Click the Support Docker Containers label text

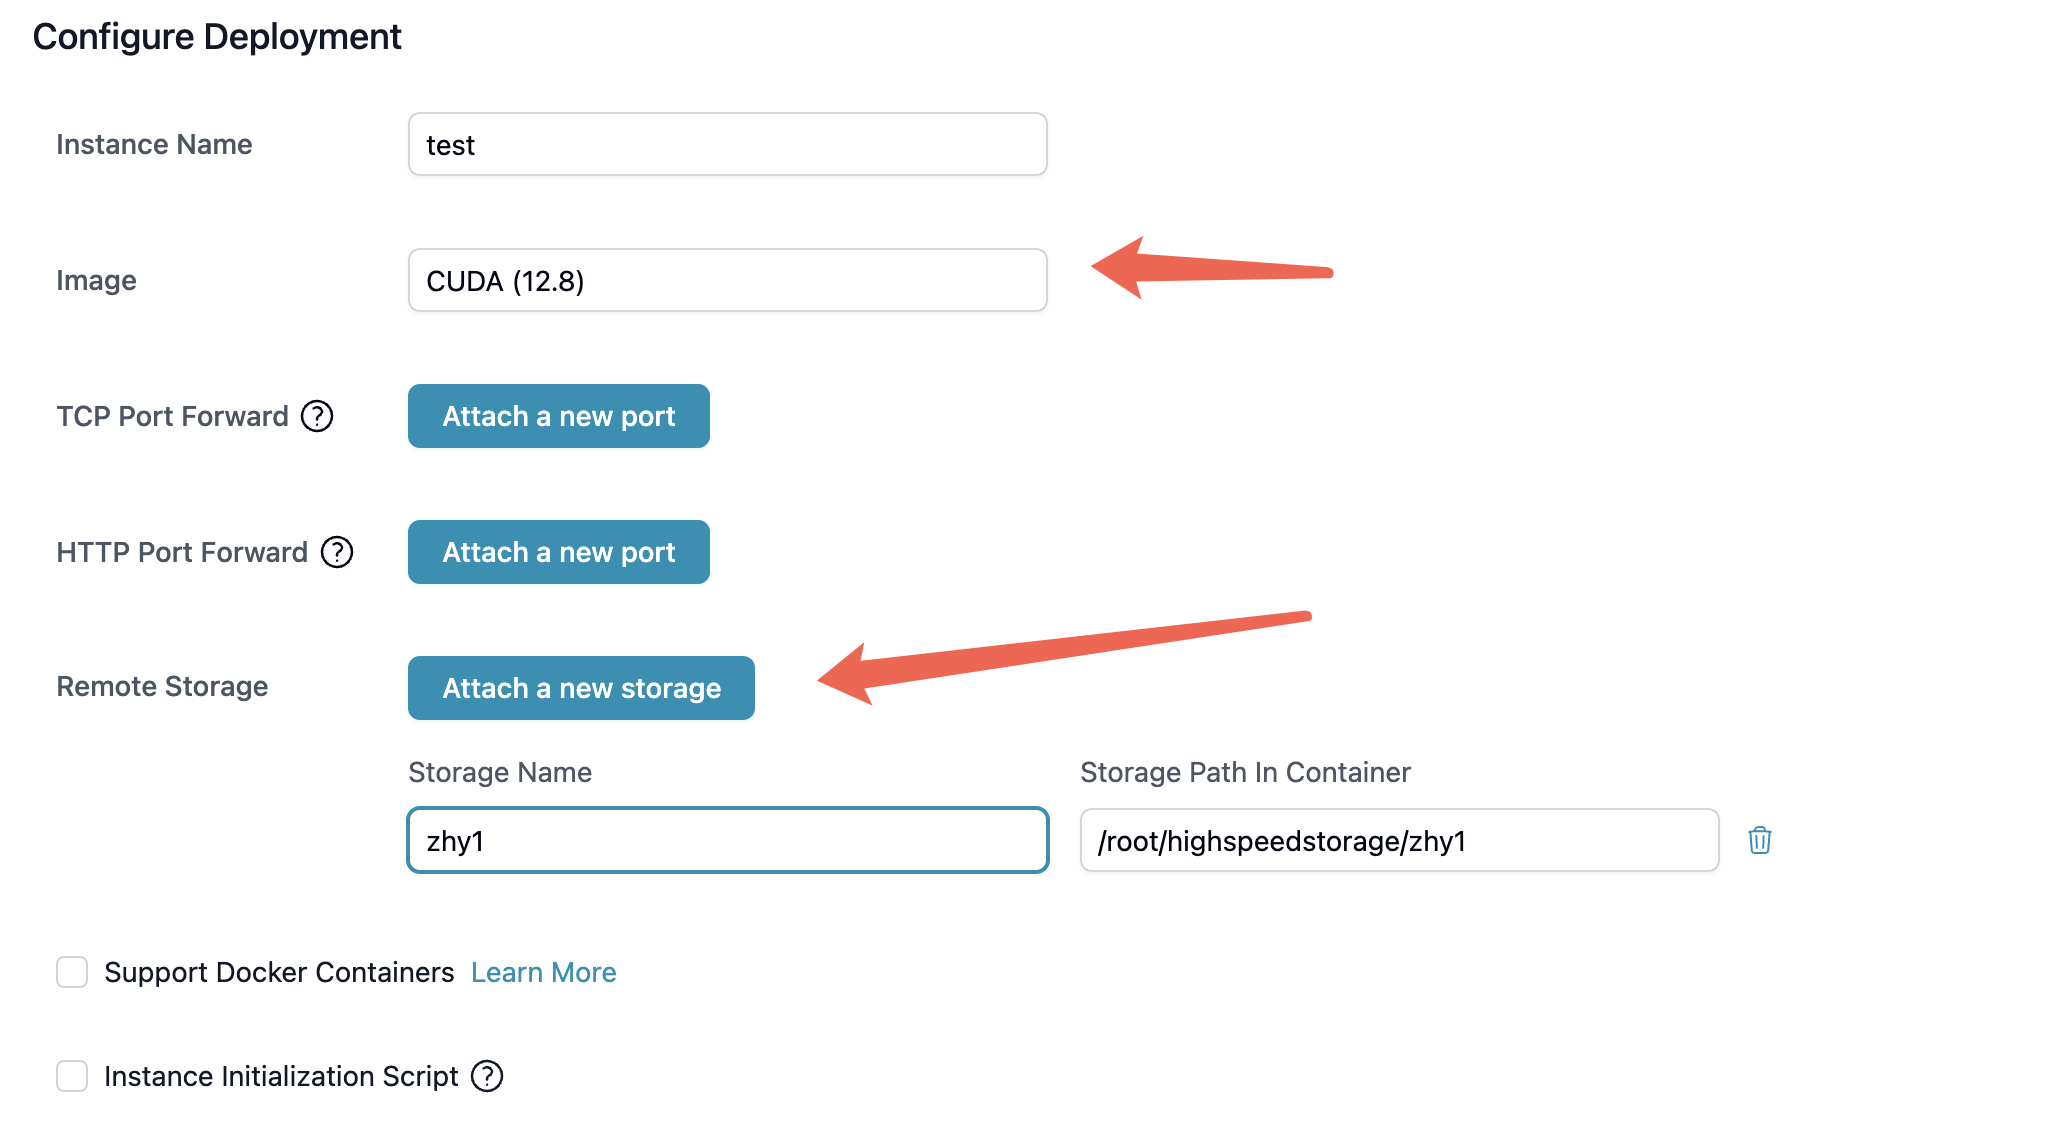[279, 972]
